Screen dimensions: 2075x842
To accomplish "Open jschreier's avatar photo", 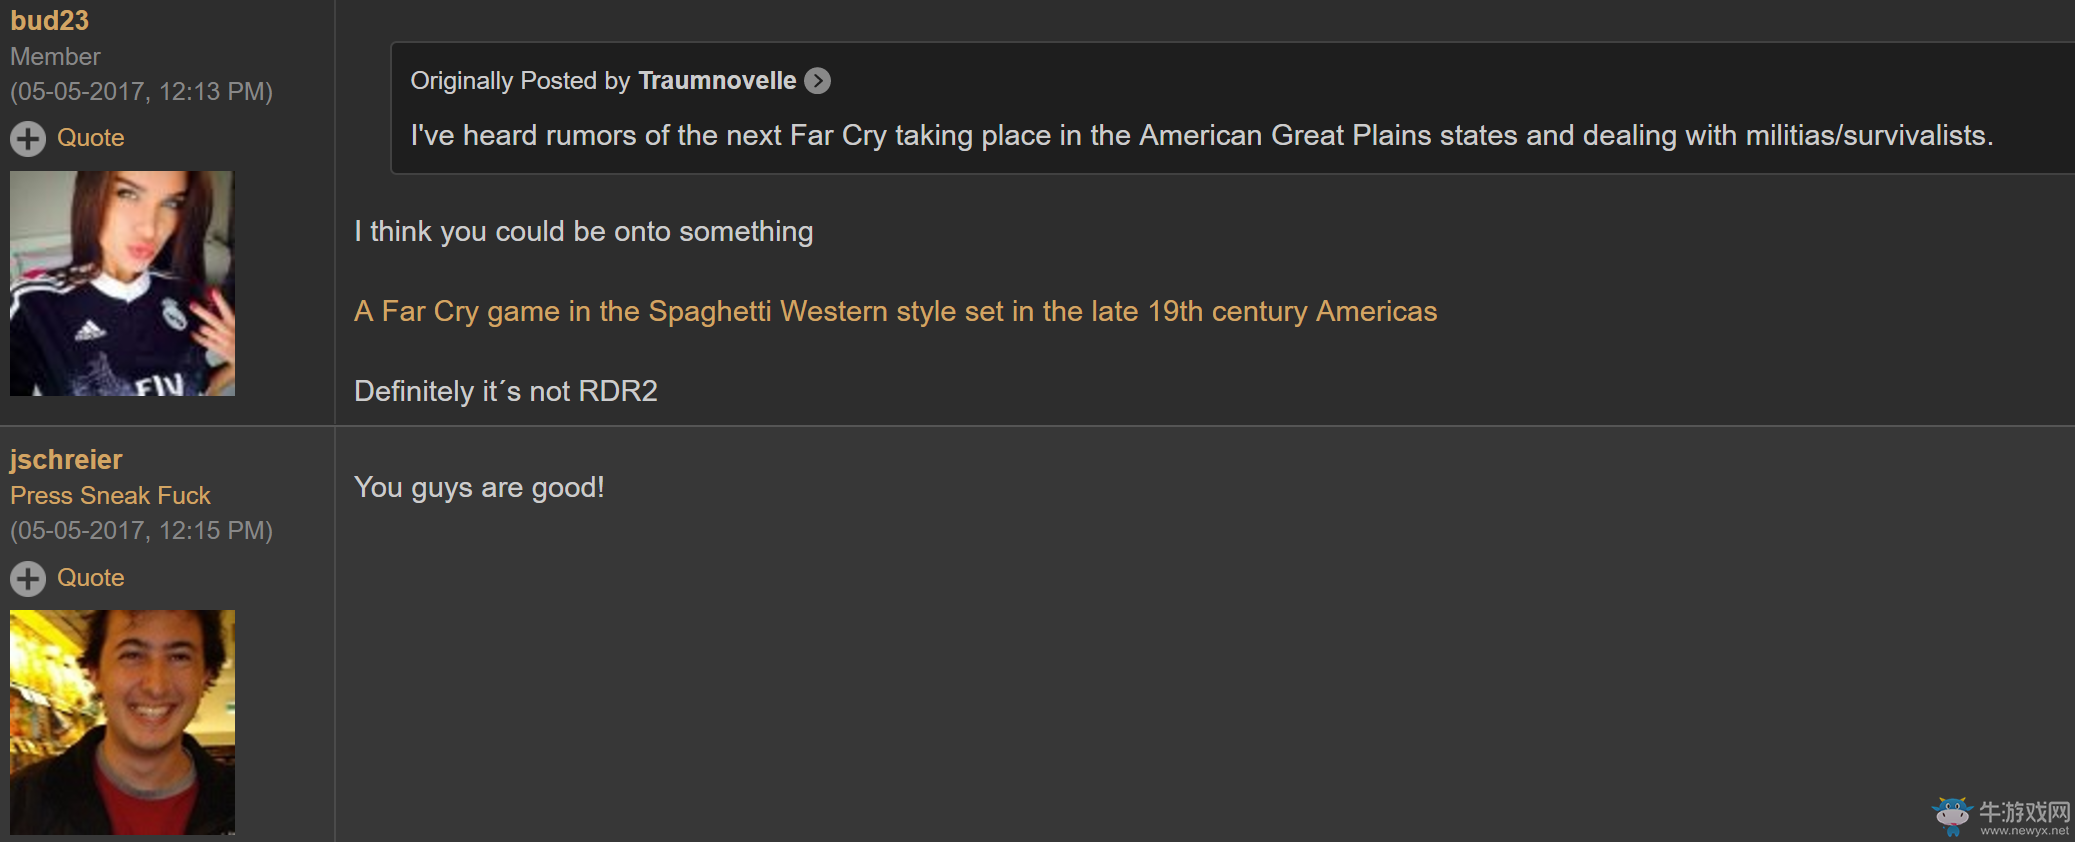I will [122, 722].
